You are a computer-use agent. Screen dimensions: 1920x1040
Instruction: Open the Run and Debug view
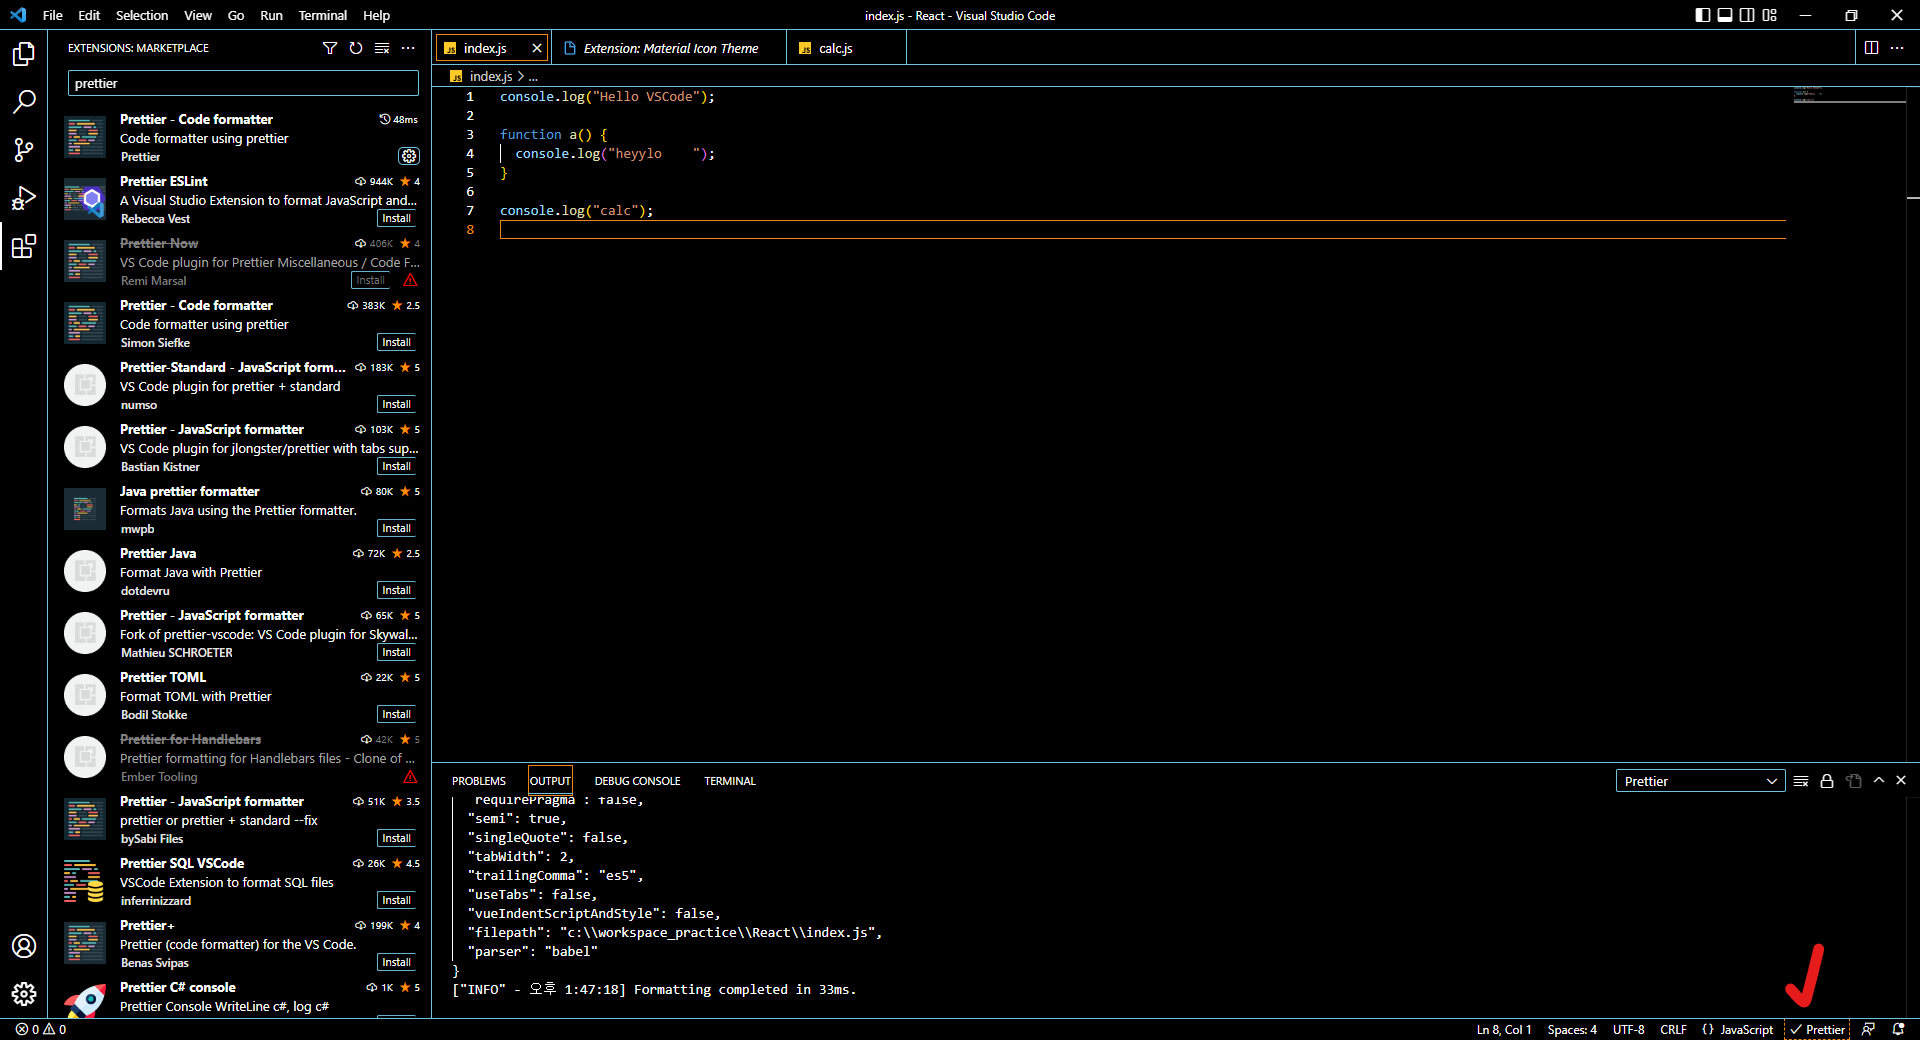(24, 198)
